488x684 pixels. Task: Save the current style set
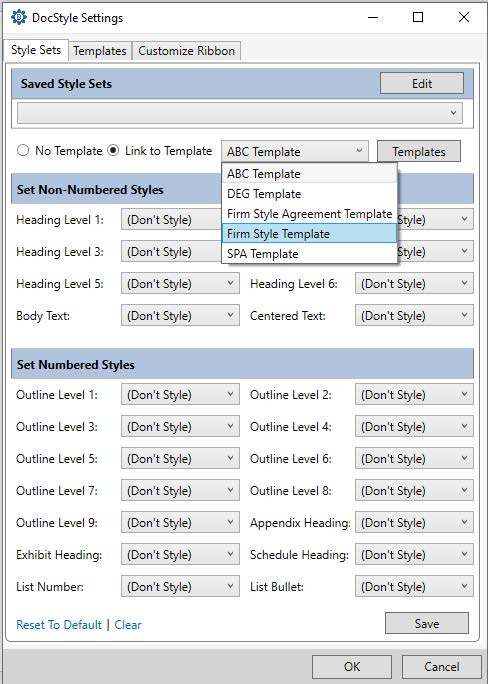pyautogui.click(x=427, y=623)
